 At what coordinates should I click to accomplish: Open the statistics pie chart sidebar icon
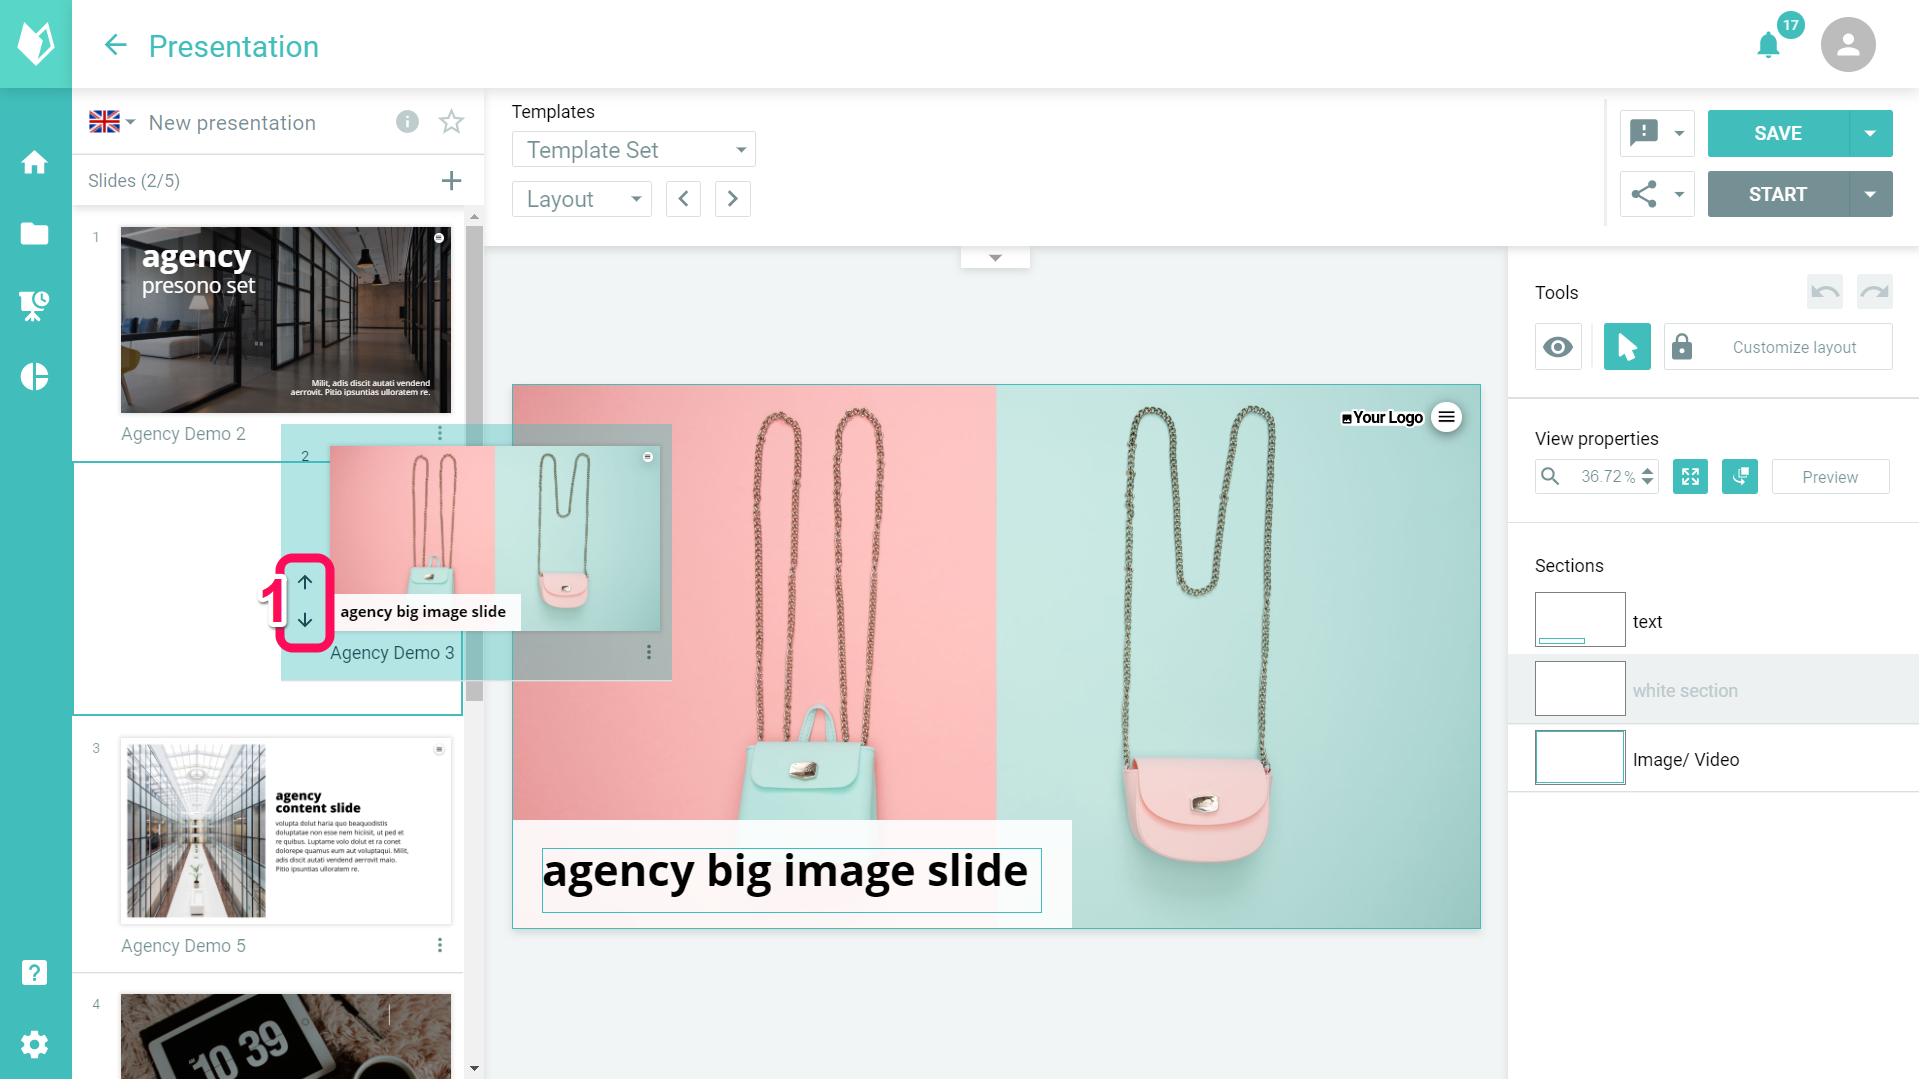coord(35,377)
